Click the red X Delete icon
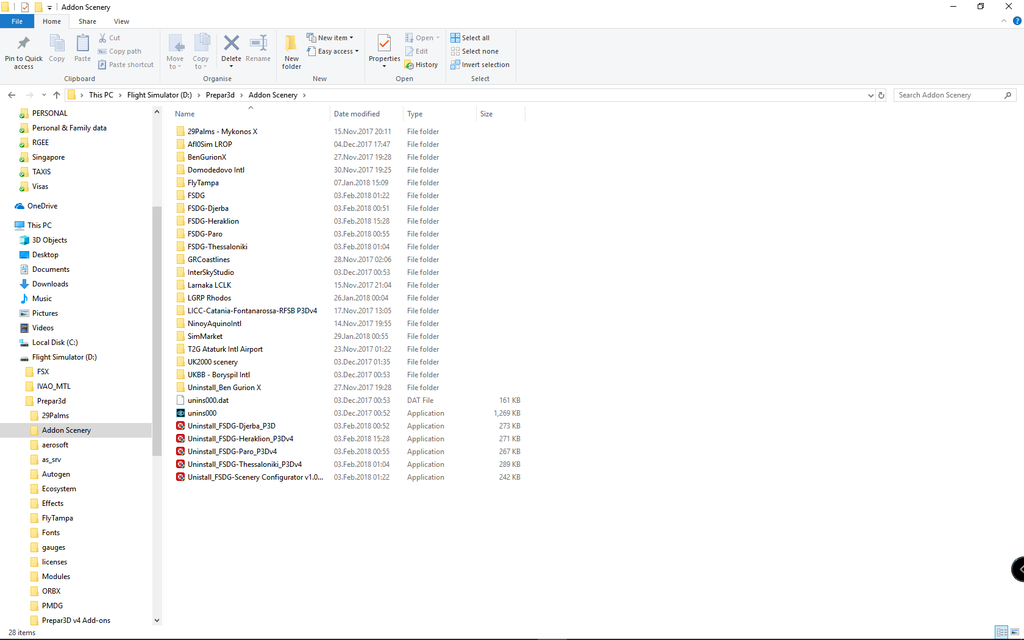 [231, 43]
